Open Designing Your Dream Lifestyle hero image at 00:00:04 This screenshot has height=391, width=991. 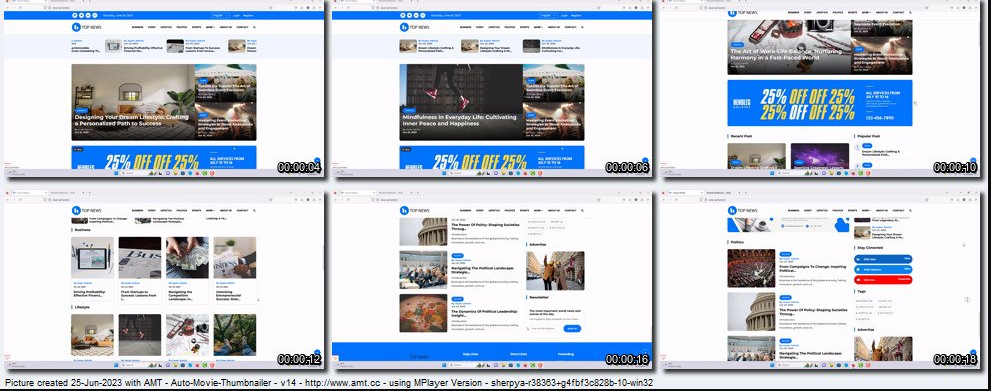pos(133,102)
